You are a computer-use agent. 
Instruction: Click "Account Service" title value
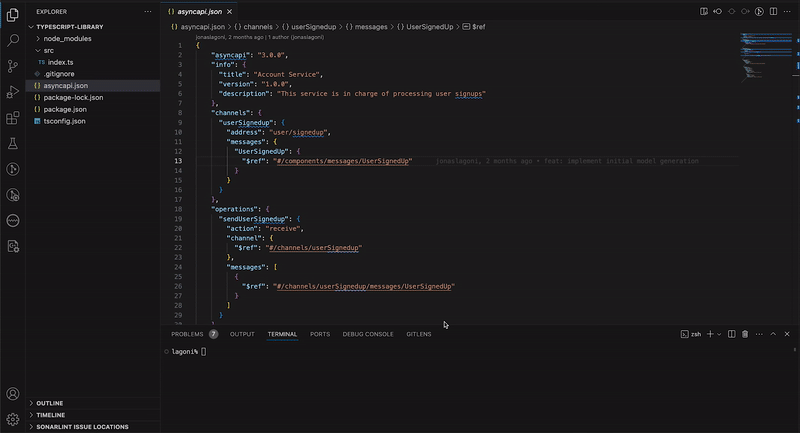(x=288, y=74)
